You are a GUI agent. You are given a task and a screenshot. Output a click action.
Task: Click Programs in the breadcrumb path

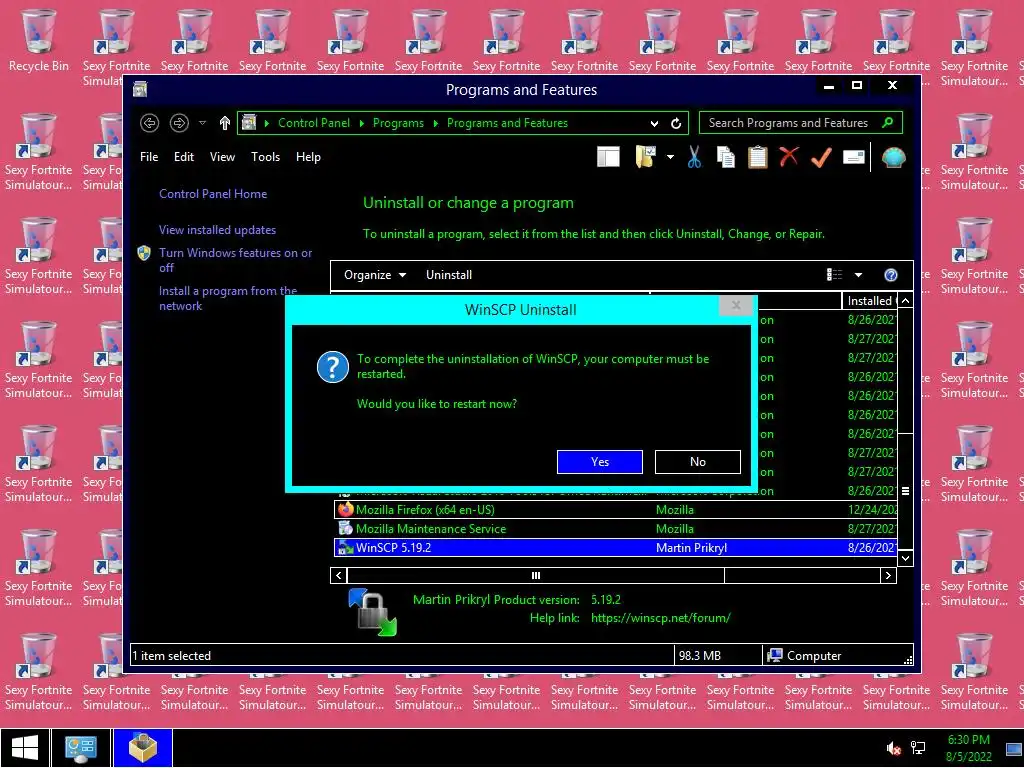tap(398, 123)
